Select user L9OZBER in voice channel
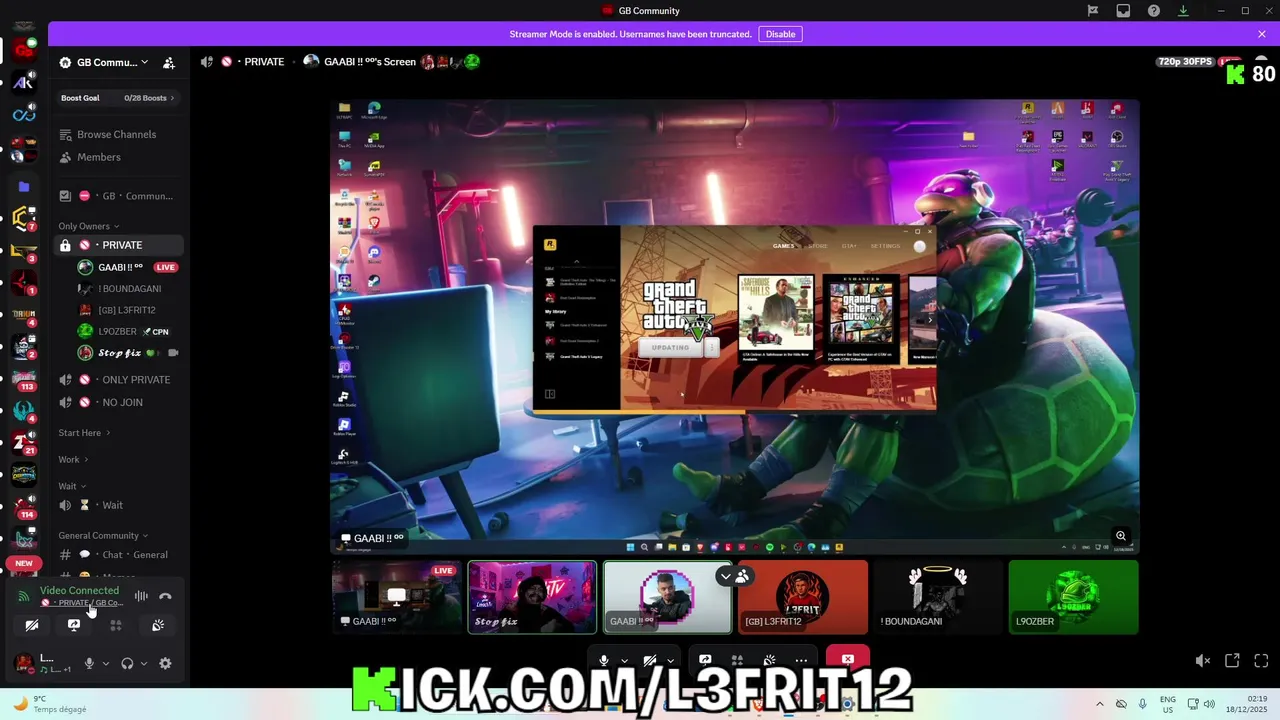The image size is (1280, 720). click(130, 331)
